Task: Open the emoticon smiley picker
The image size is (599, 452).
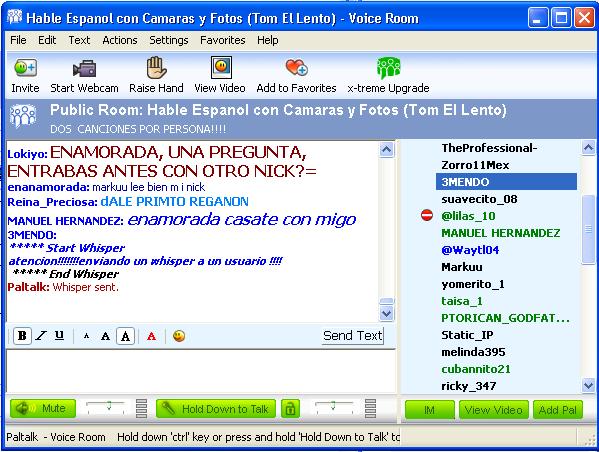Action: coord(179,336)
